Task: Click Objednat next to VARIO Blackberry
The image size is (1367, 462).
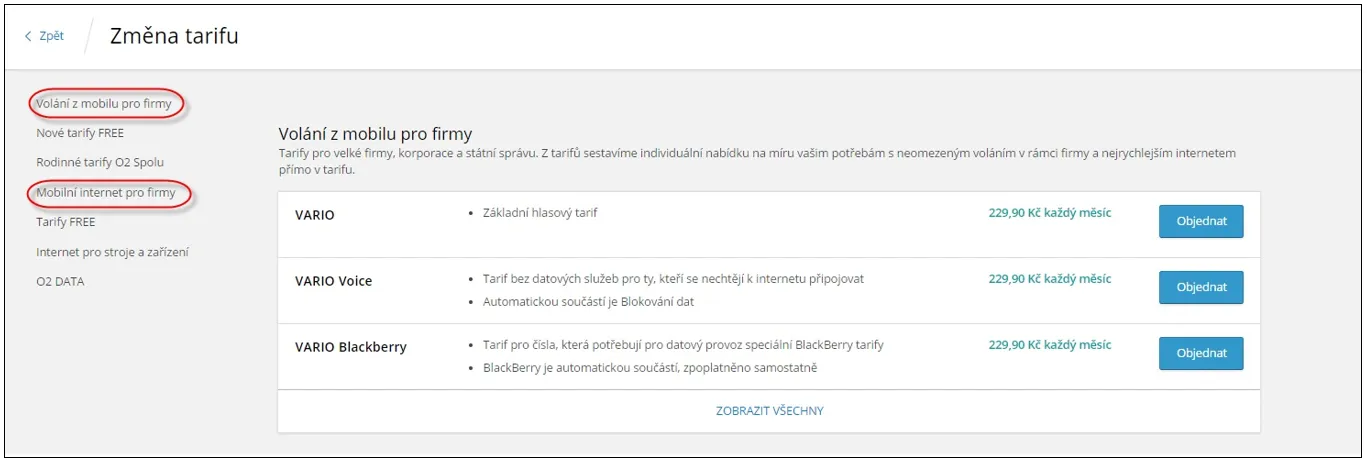Action: 1201,353
